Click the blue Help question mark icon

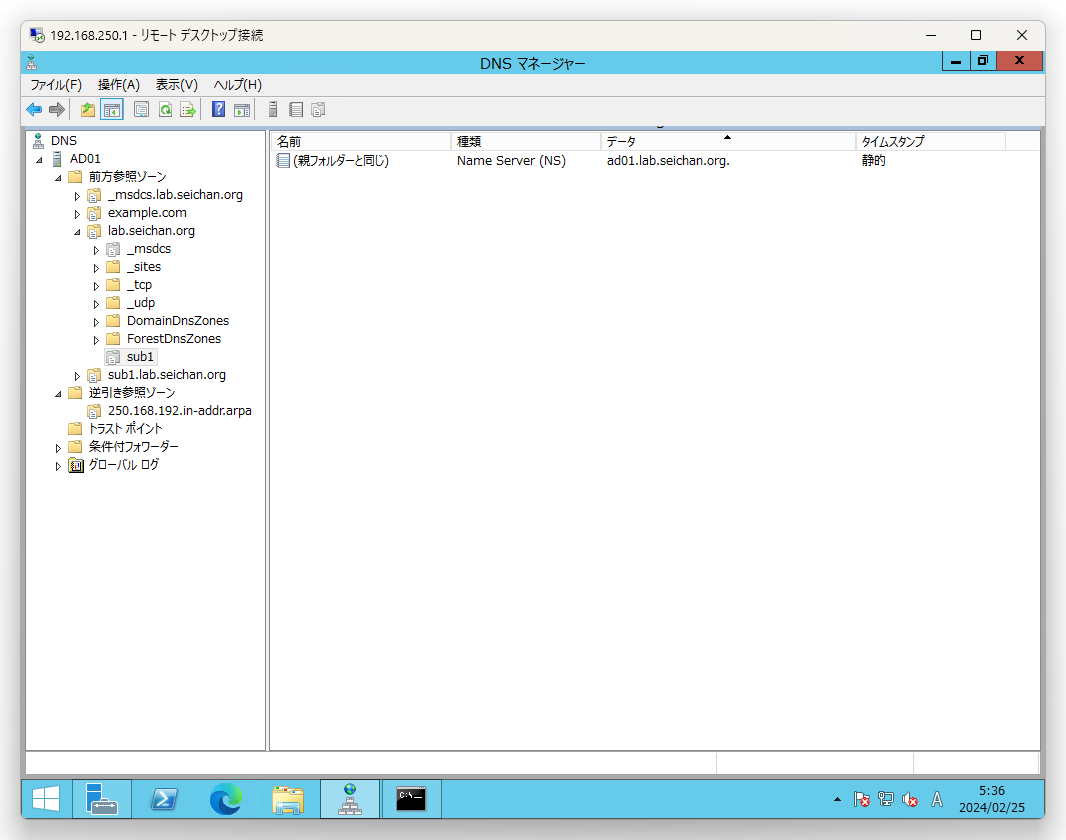pyautogui.click(x=218, y=110)
